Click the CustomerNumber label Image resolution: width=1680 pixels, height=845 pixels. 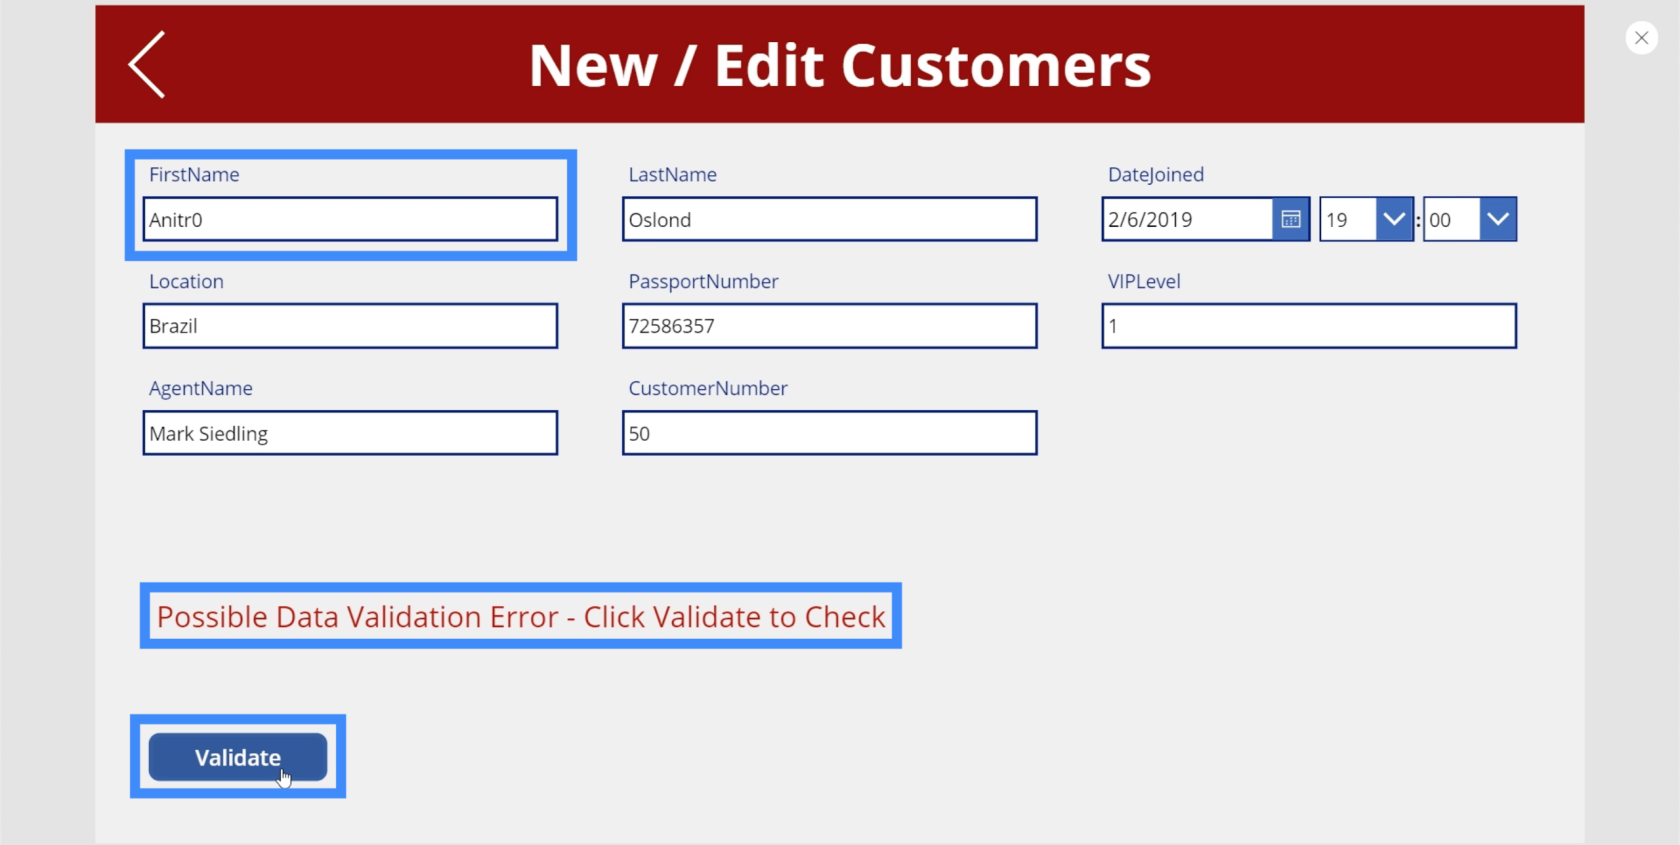pyautogui.click(x=708, y=388)
